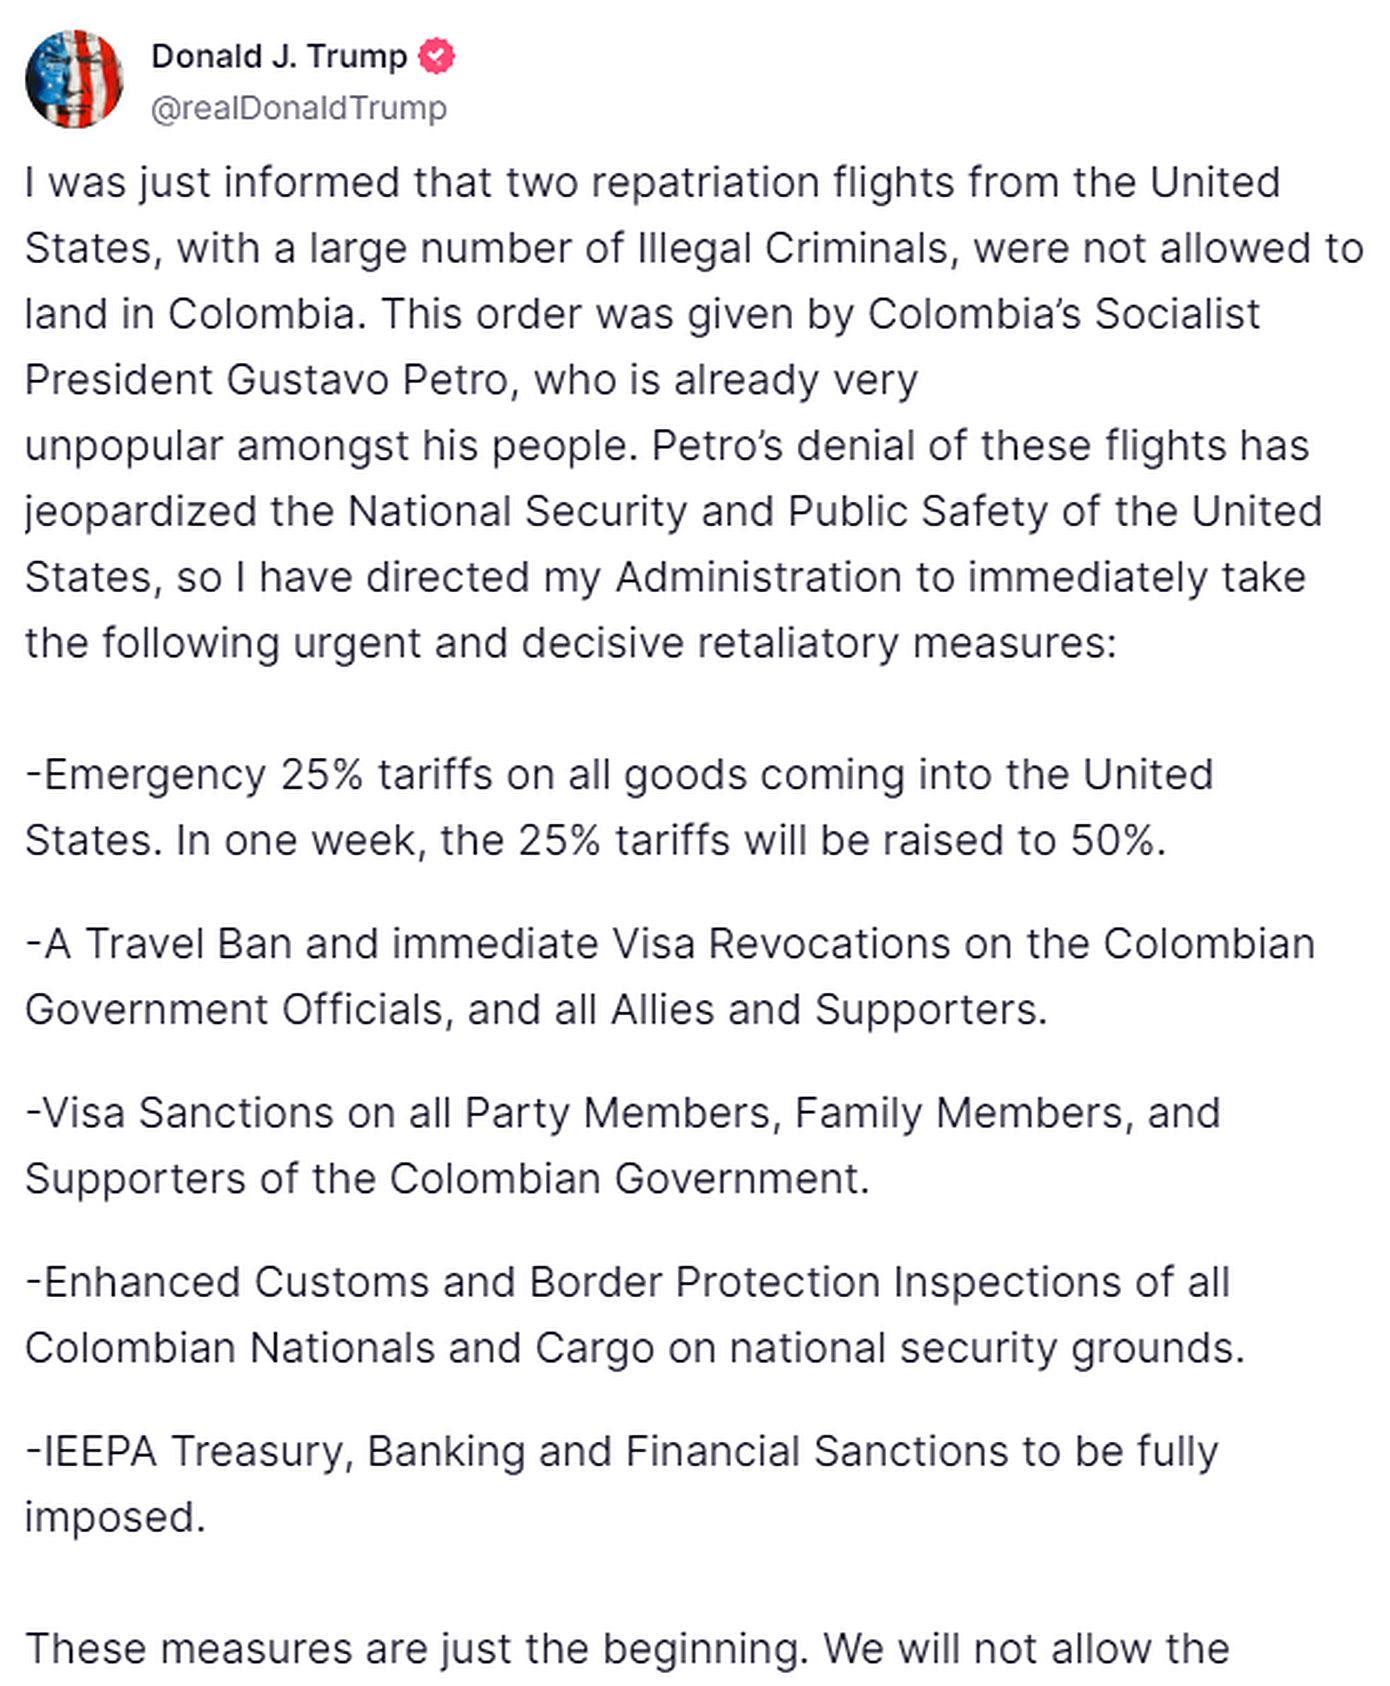1390x1686 pixels.
Task: Click the Donald J. Trump display name
Action: click(279, 56)
